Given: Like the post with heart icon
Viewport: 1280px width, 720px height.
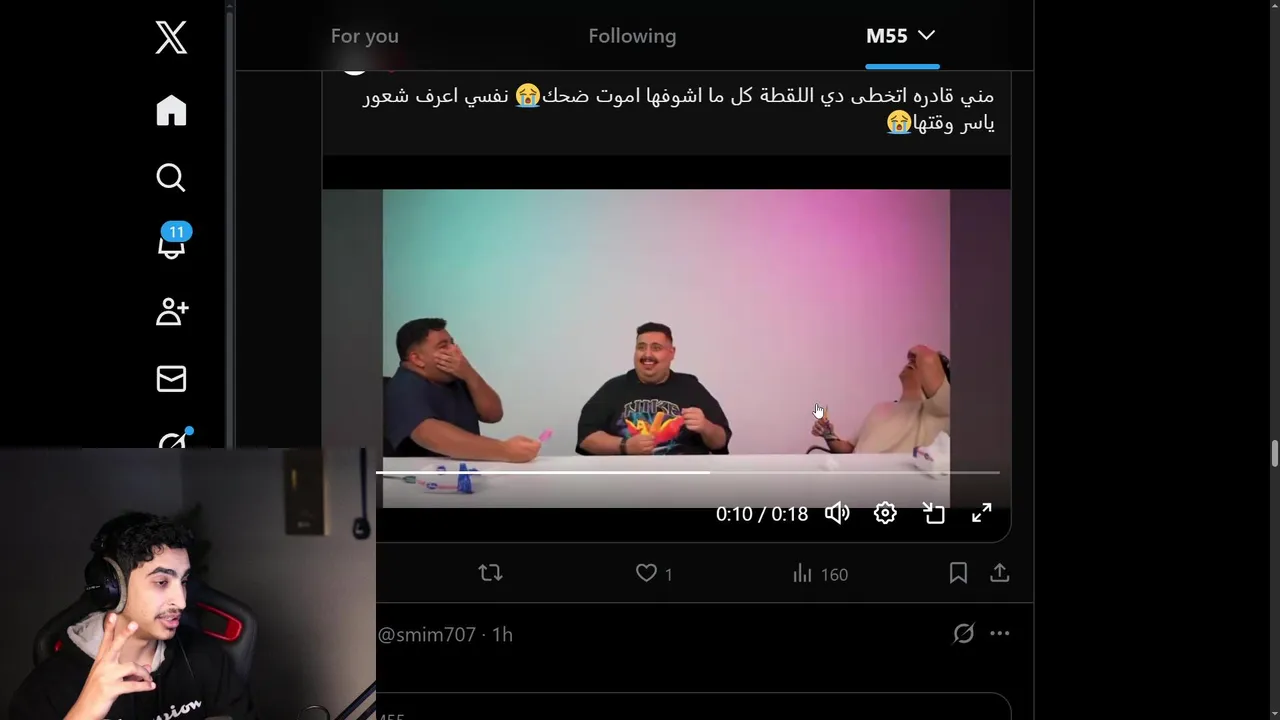Looking at the screenshot, I should [647, 573].
